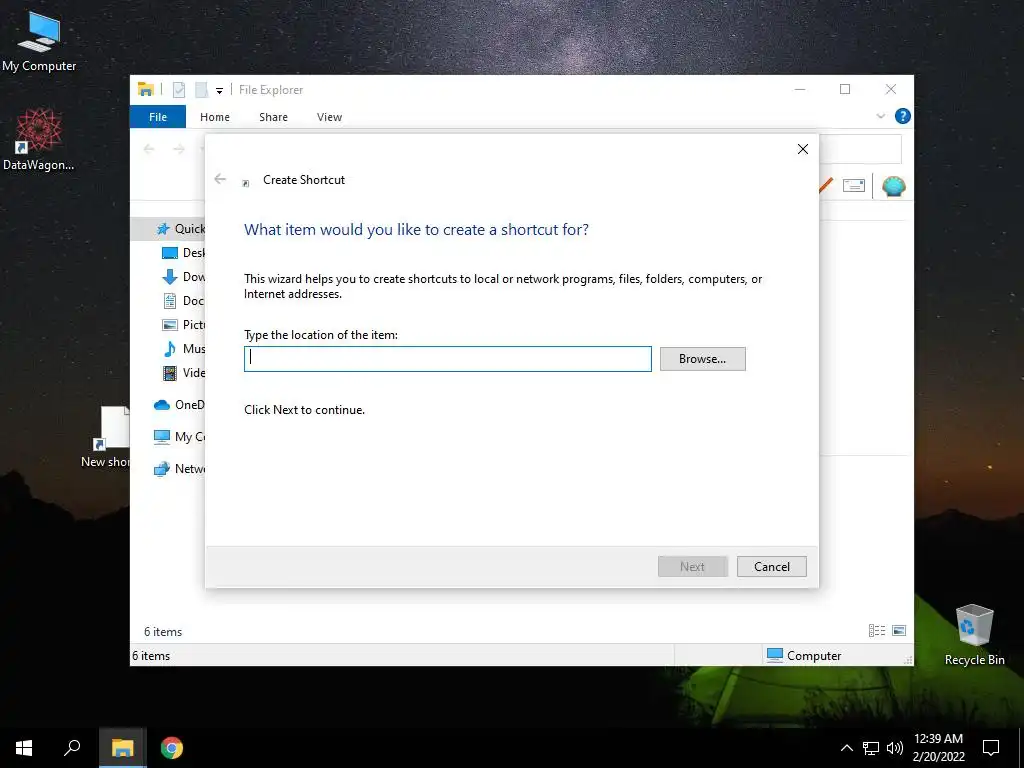This screenshot has width=1024, height=768.
Task: Click the New folder quick access icon in the title bar
Action: pyautogui.click(x=201, y=89)
